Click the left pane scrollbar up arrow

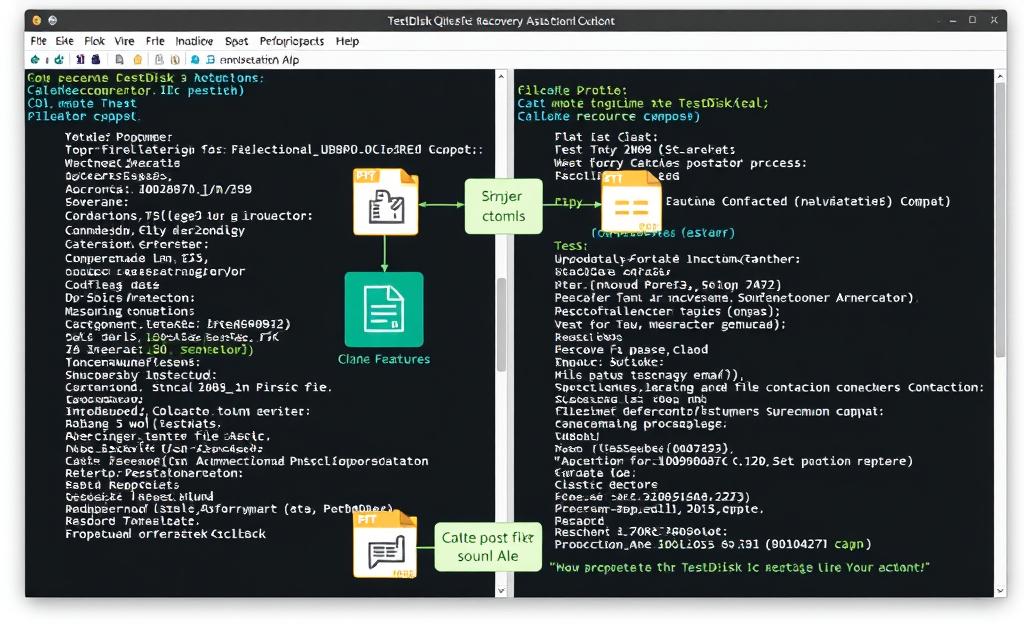[501, 76]
